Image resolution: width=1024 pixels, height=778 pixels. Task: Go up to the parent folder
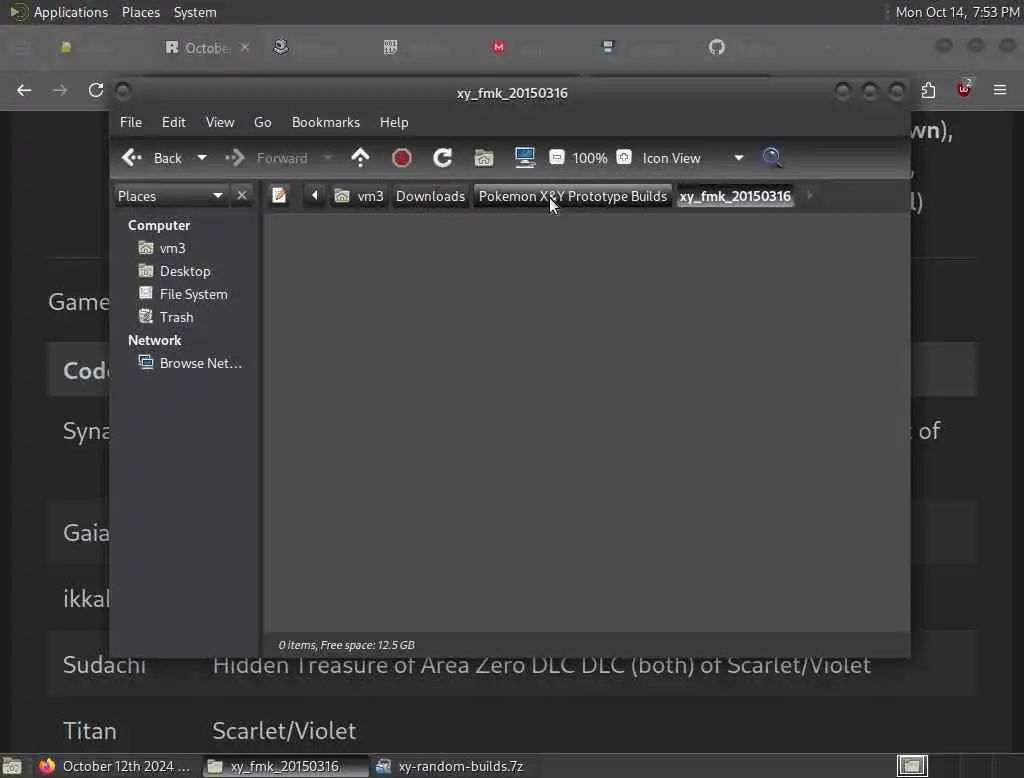click(360, 157)
